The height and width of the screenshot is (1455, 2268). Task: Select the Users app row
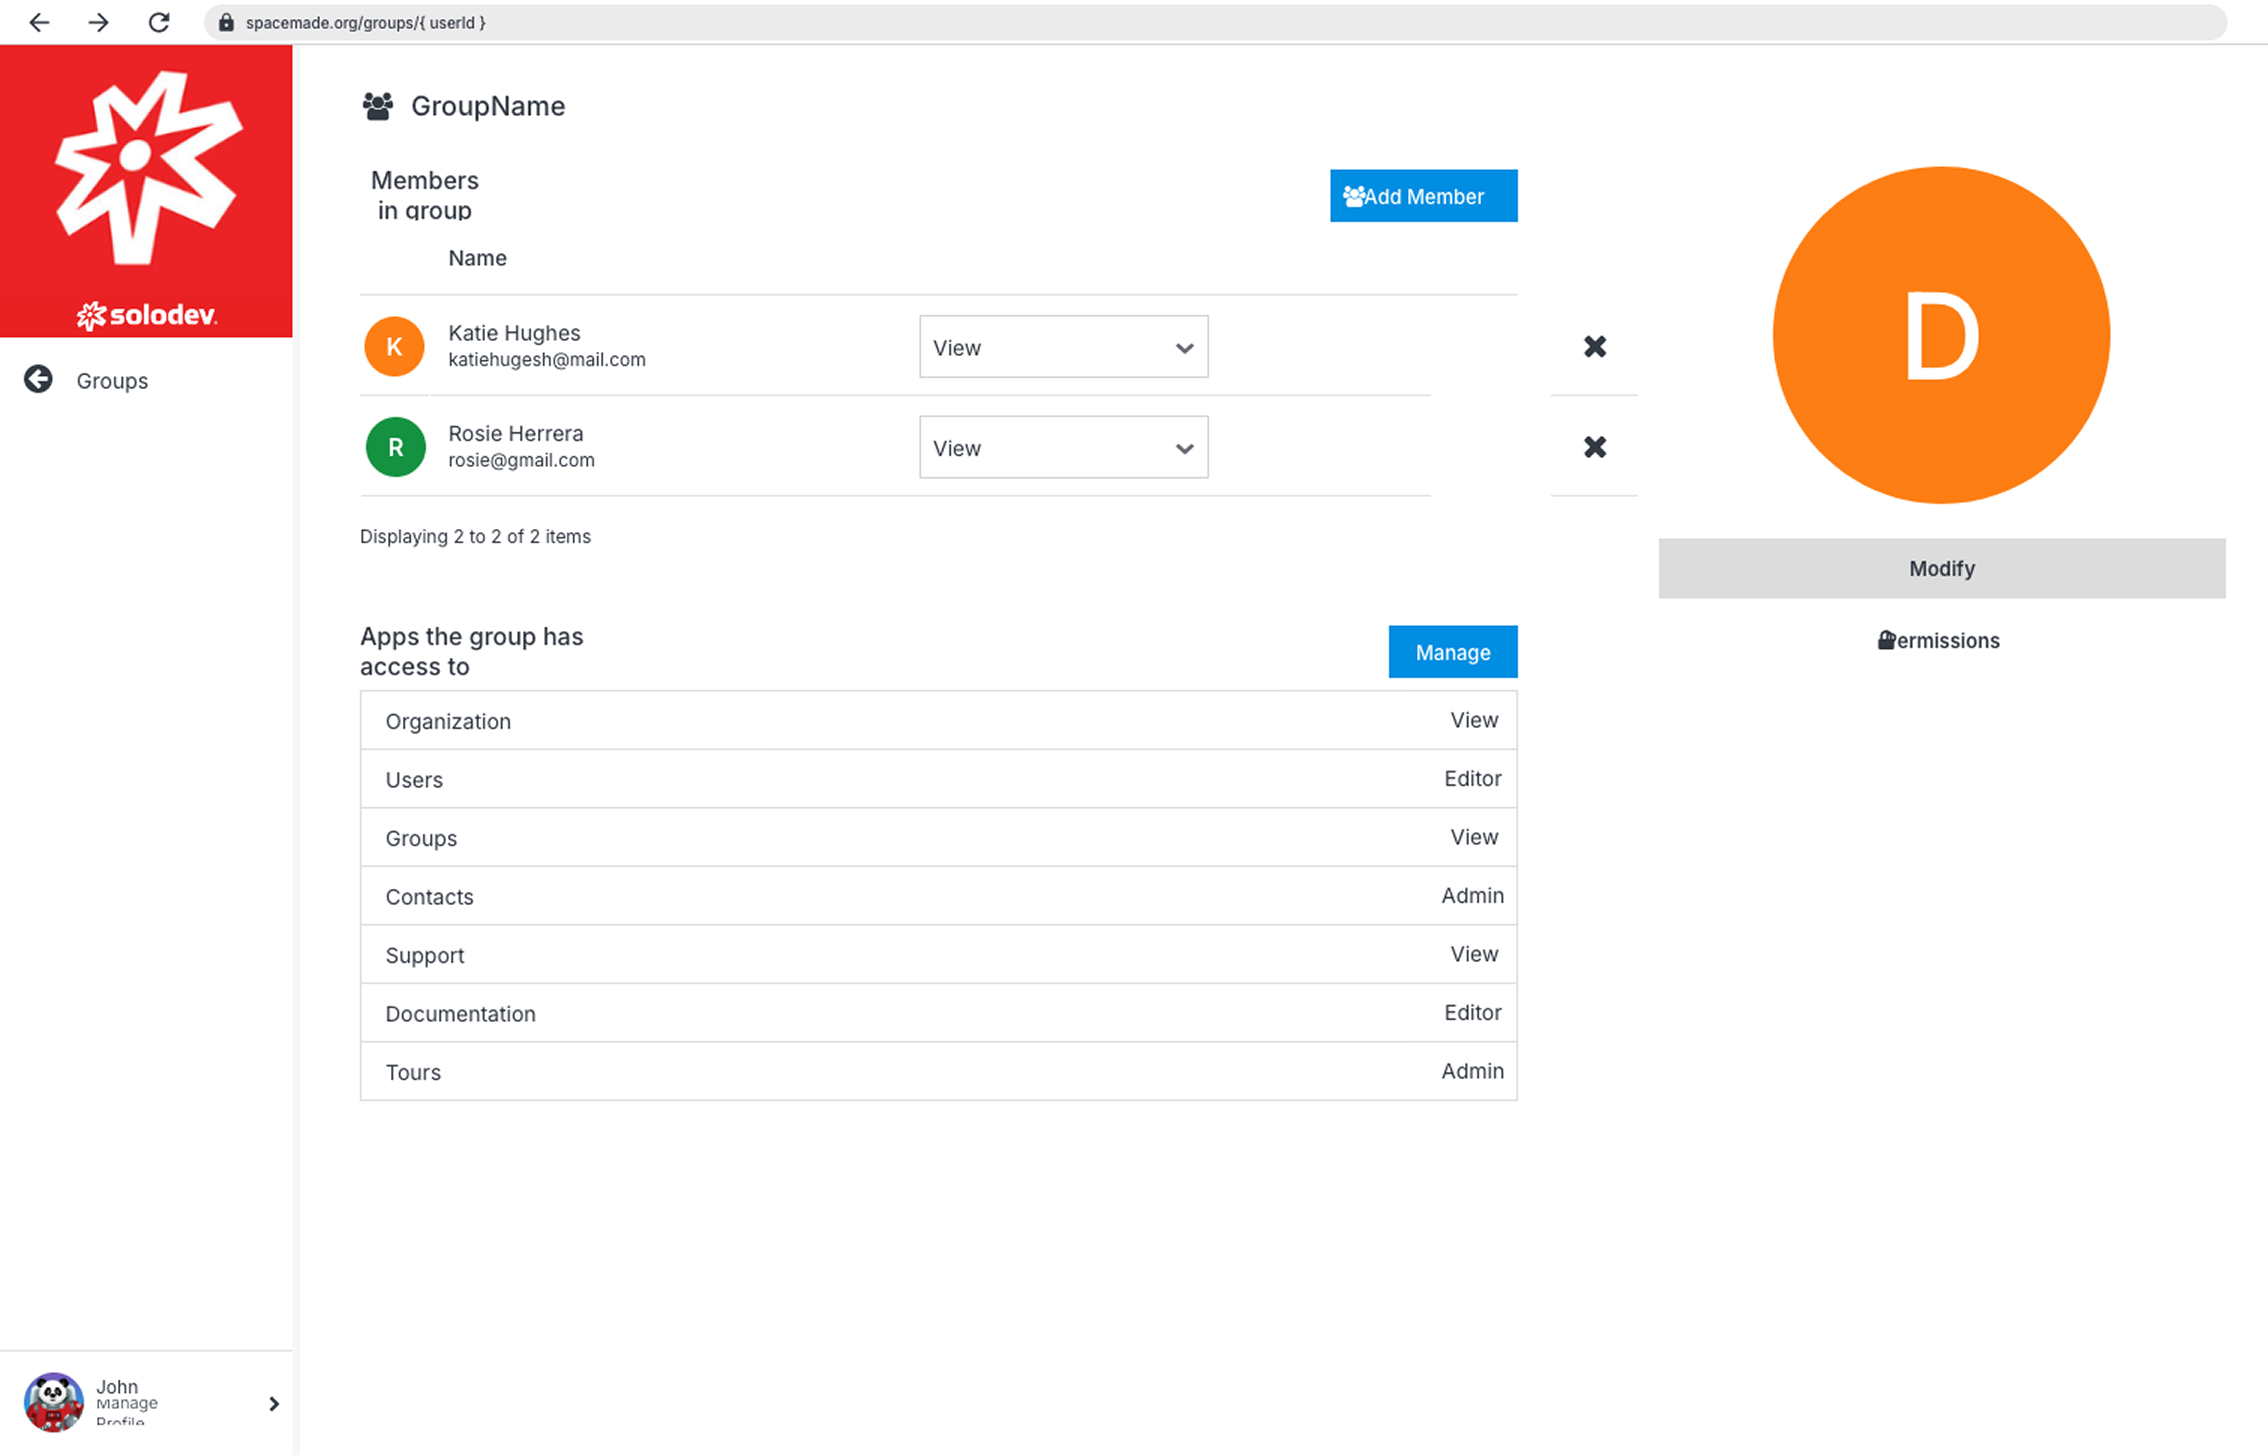pos(938,779)
